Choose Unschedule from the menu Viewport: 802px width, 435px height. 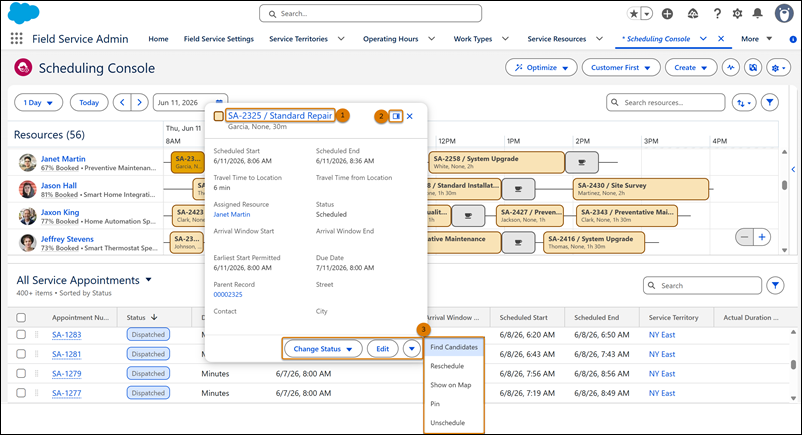[454, 423]
